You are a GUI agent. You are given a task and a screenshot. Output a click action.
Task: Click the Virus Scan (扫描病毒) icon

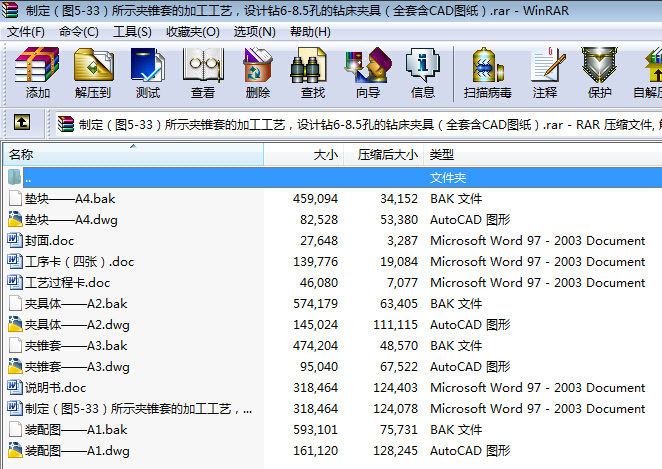click(488, 65)
